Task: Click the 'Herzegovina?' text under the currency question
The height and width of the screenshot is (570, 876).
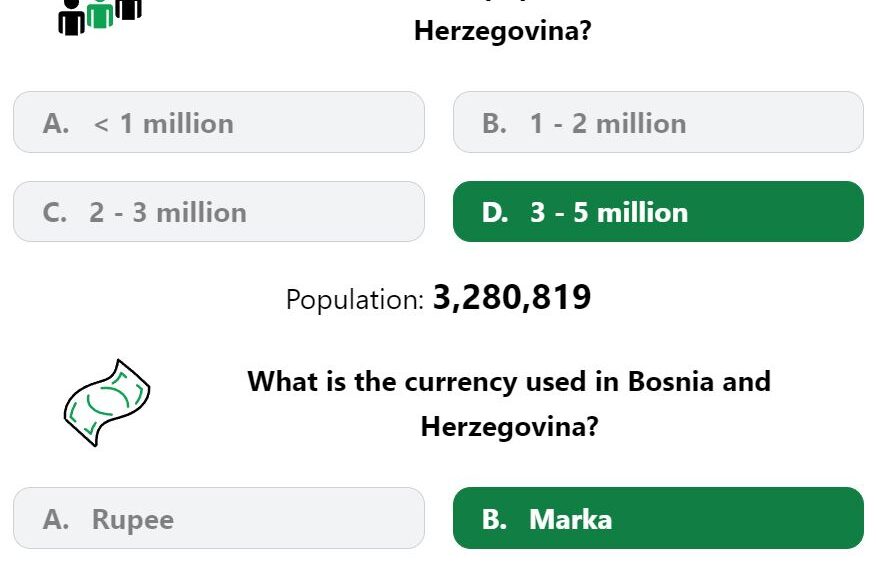Action: tap(509, 427)
